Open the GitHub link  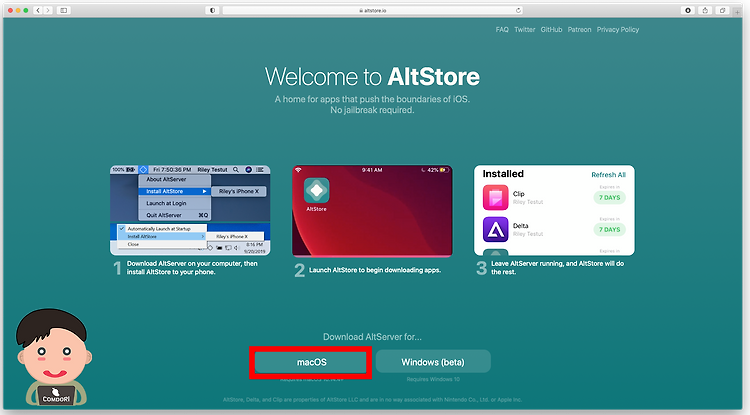551,30
